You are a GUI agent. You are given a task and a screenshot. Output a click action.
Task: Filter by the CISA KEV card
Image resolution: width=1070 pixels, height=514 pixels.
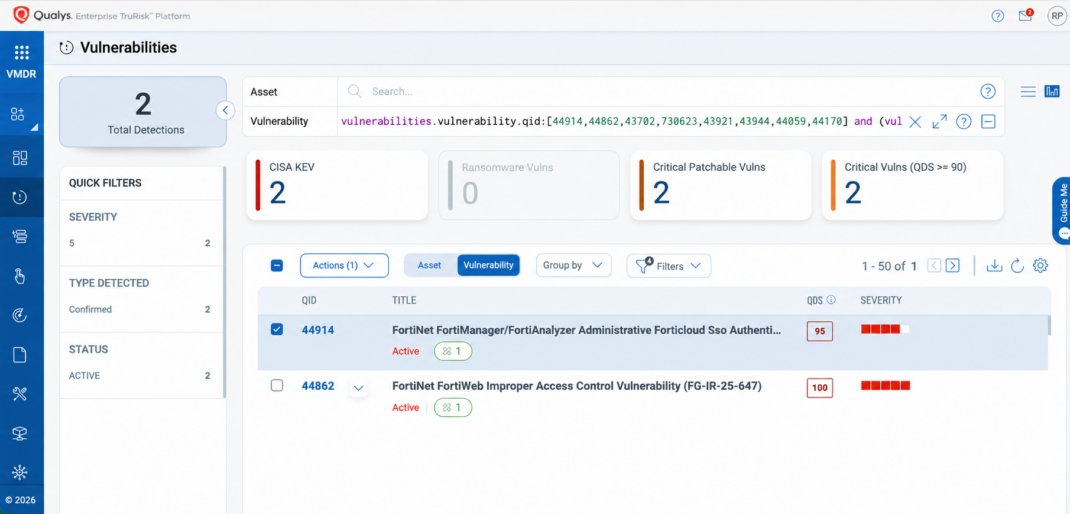coord(337,185)
